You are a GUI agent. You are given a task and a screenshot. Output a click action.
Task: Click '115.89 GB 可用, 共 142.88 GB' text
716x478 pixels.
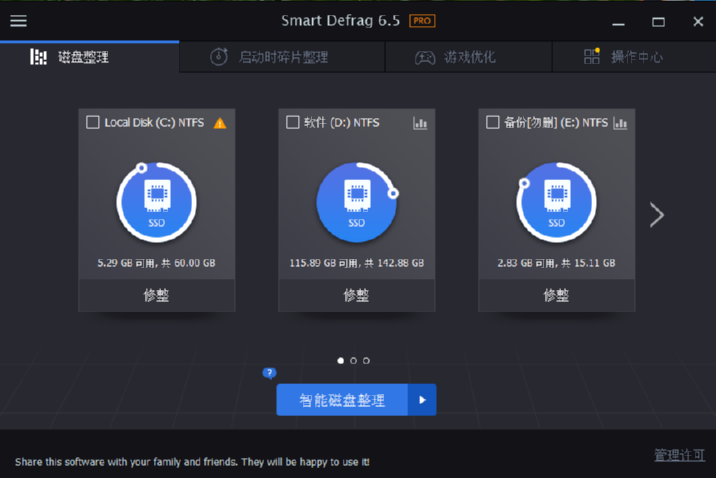357,263
